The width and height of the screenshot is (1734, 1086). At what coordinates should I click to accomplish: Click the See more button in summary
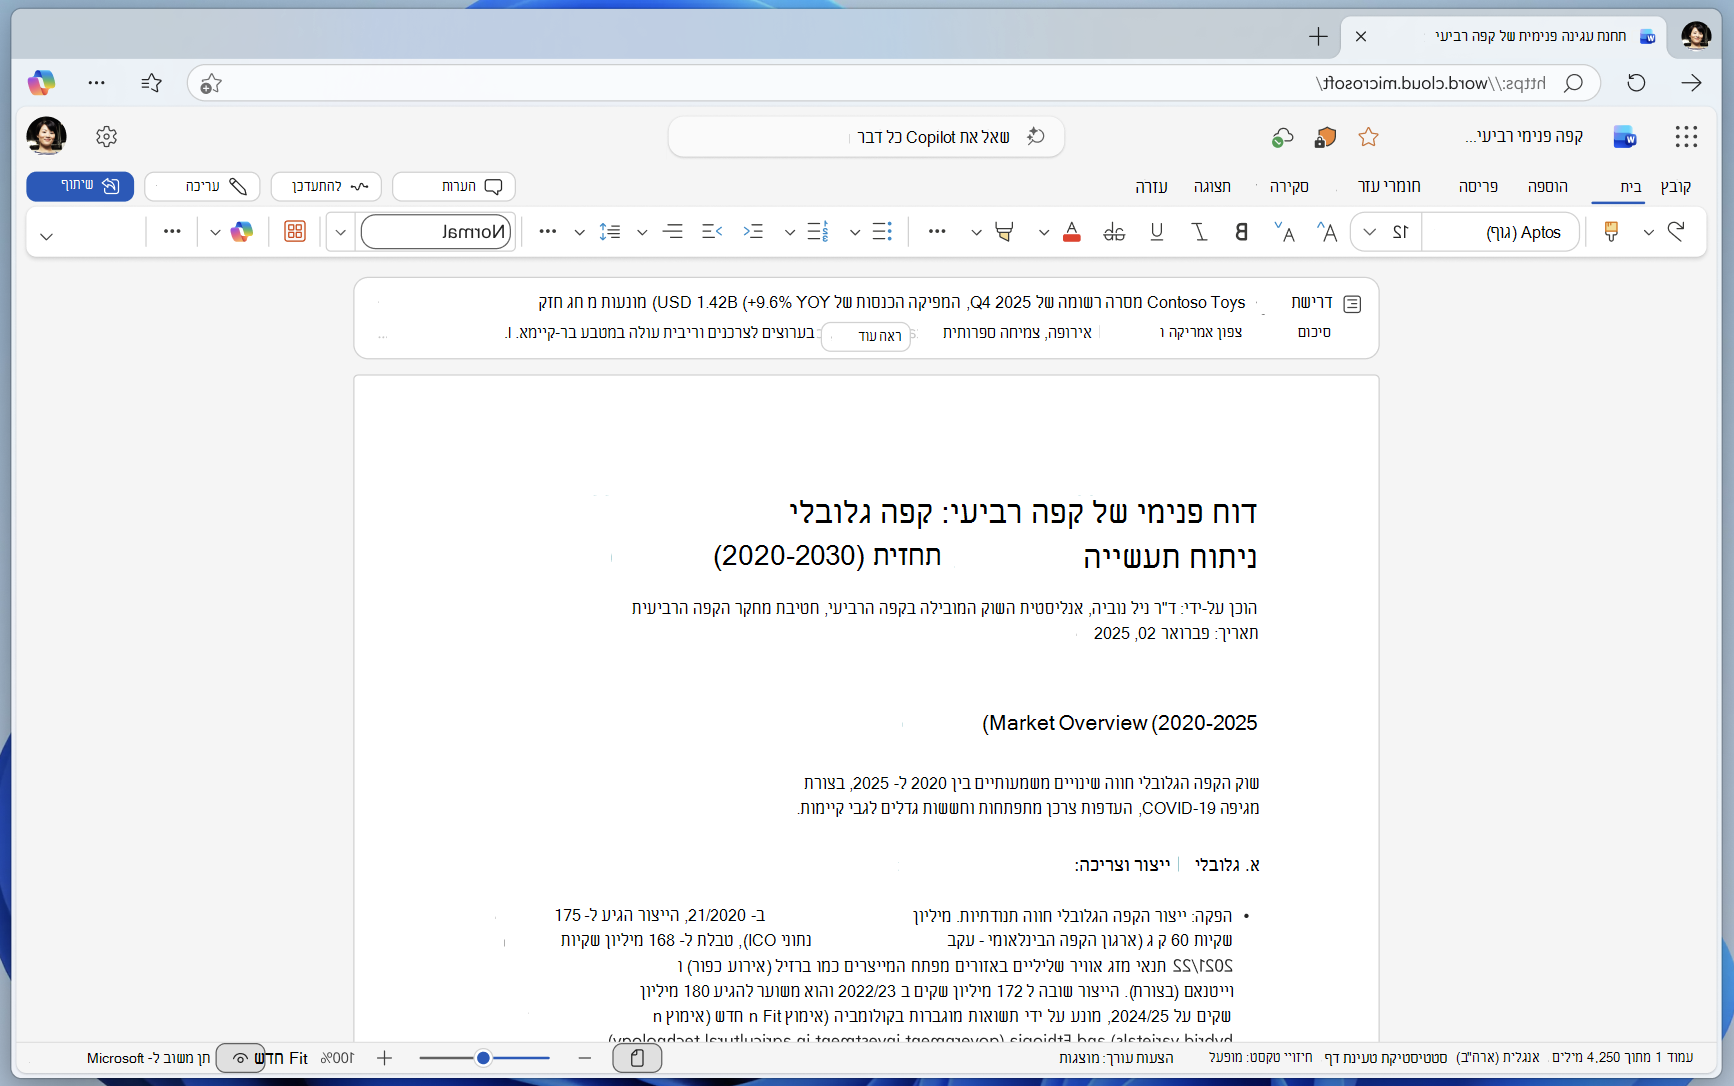click(x=866, y=336)
